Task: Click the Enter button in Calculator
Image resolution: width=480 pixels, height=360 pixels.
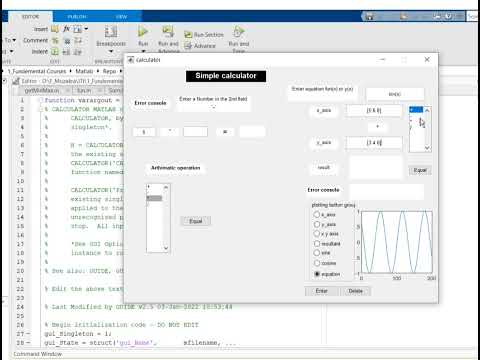Action: (x=322, y=291)
